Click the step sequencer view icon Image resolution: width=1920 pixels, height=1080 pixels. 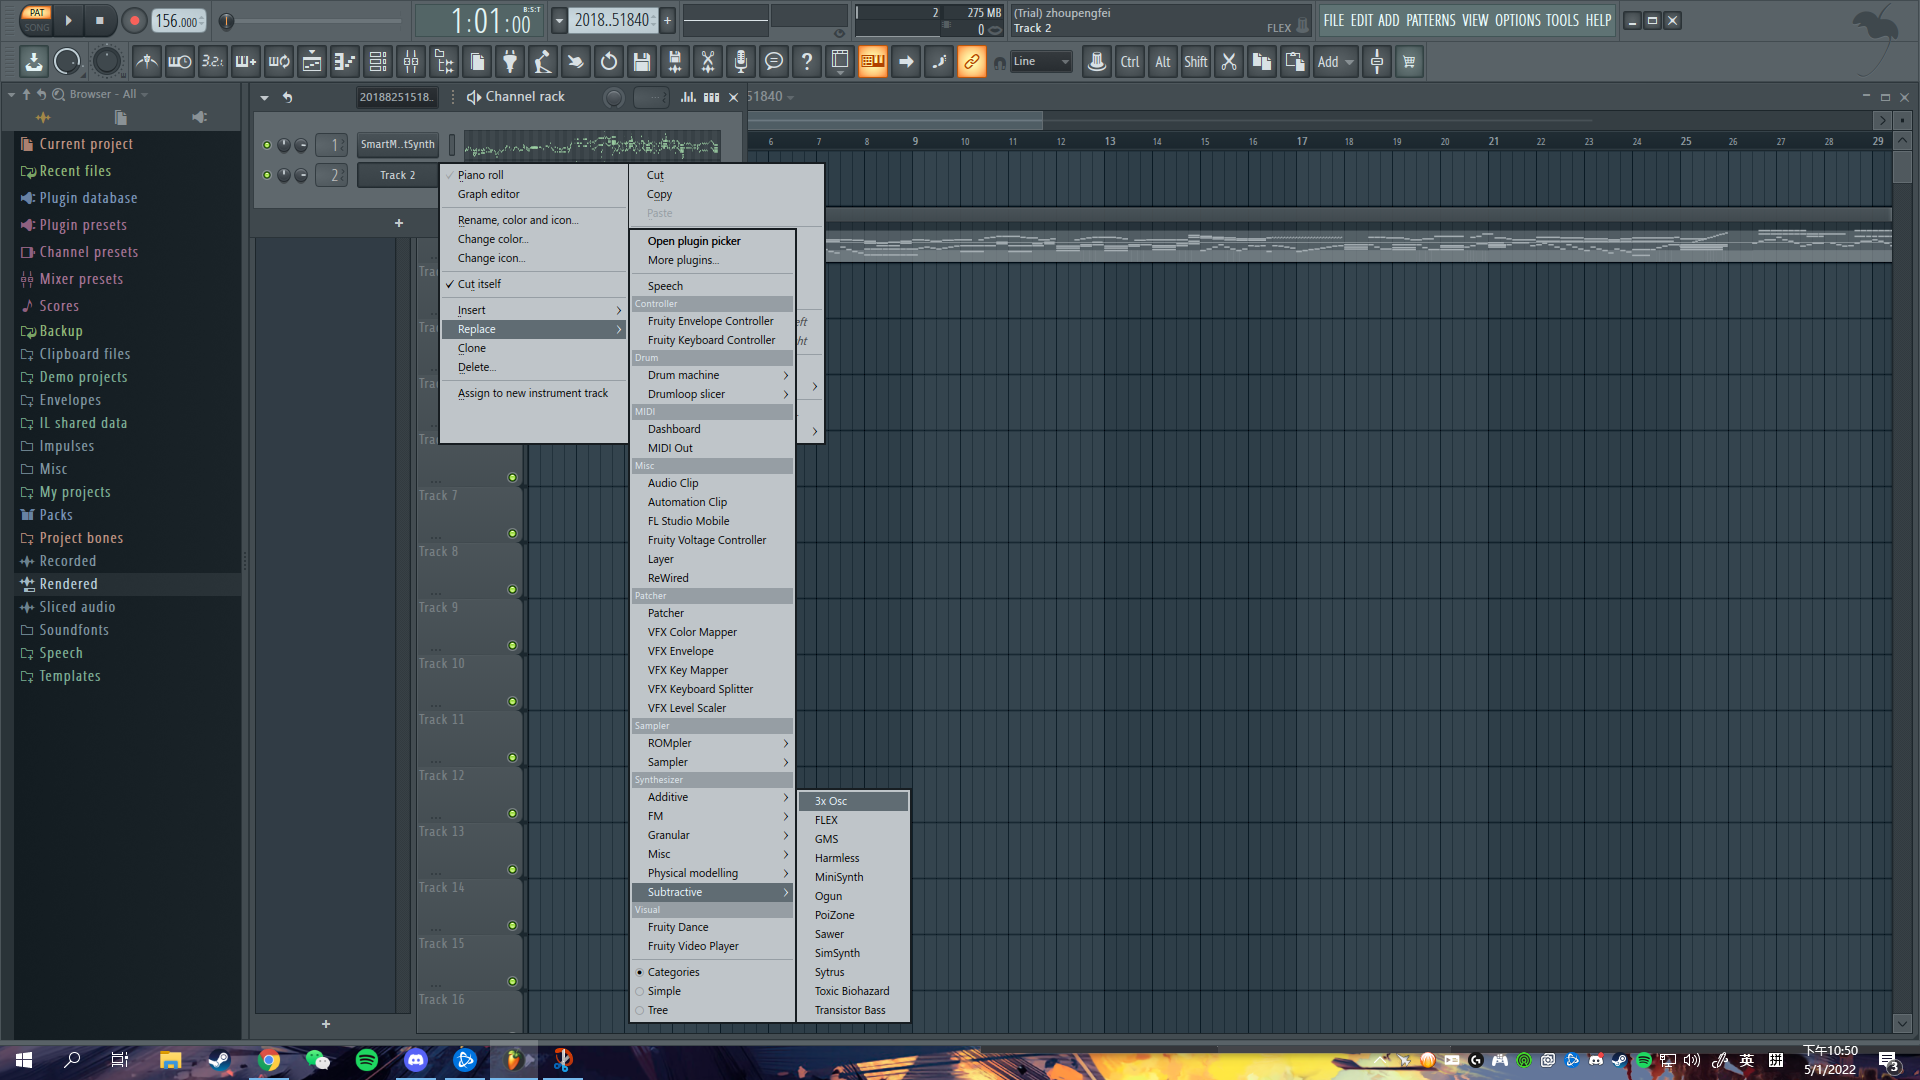(x=378, y=62)
